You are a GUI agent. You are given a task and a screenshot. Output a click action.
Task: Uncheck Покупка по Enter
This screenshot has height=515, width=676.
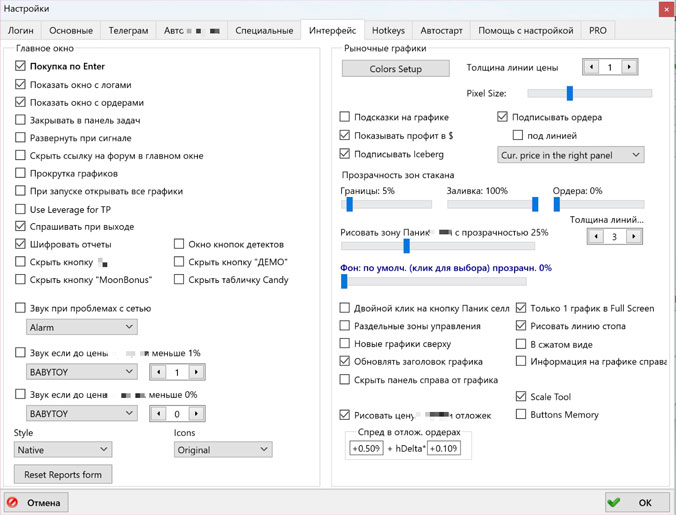pos(20,66)
